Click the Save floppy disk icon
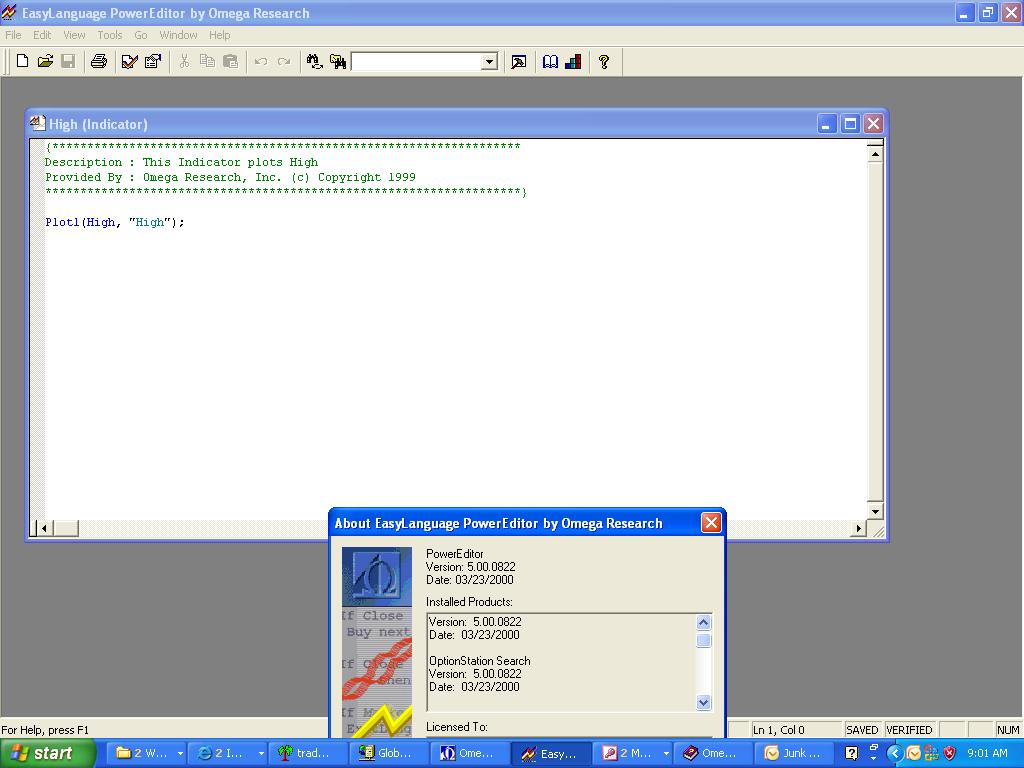This screenshot has height=768, width=1024. pos(68,61)
